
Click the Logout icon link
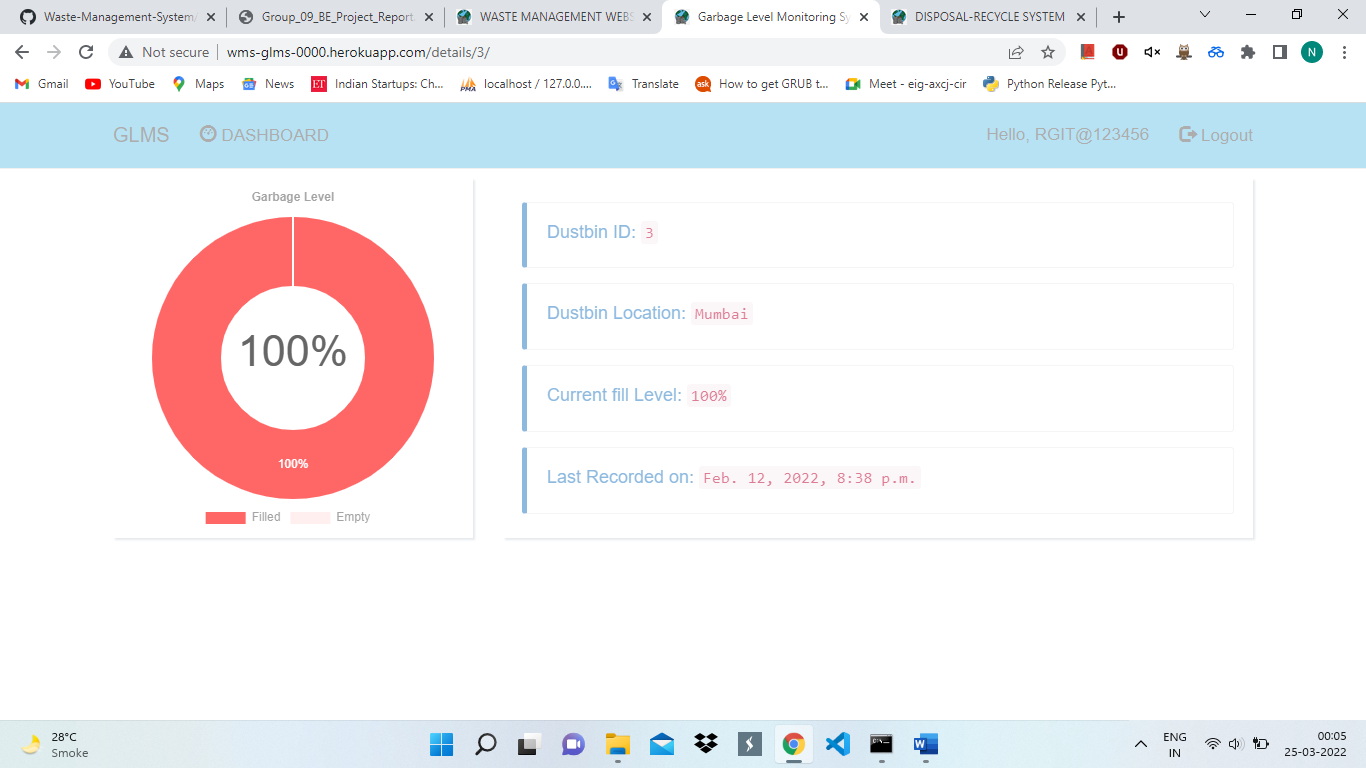(1216, 135)
